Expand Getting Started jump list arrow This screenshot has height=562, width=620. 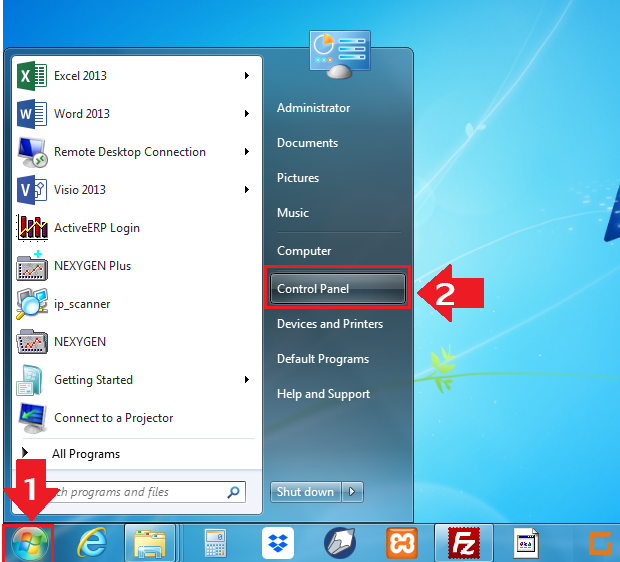coord(247,380)
